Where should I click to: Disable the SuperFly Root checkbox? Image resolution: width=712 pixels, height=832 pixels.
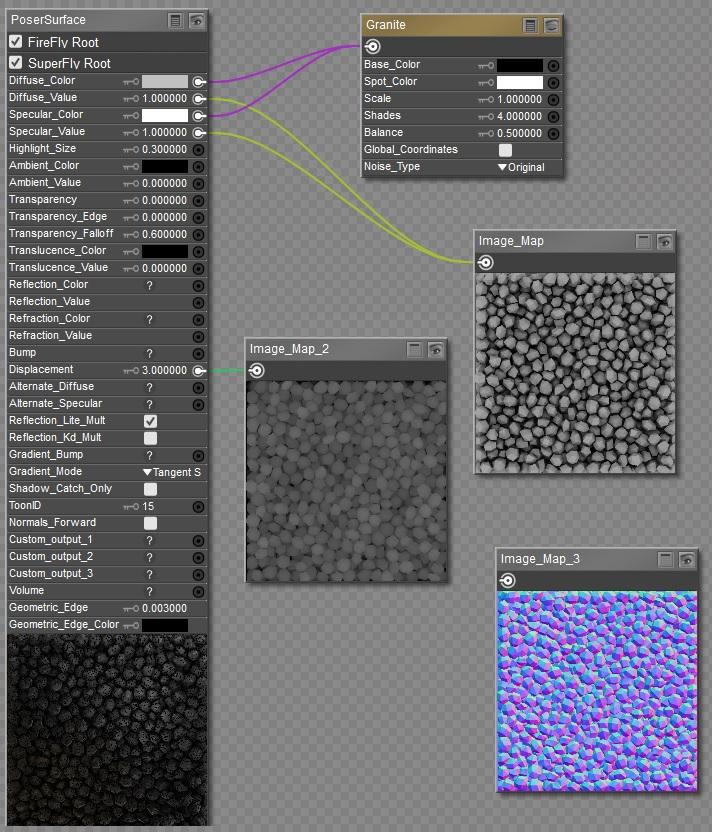(16, 63)
